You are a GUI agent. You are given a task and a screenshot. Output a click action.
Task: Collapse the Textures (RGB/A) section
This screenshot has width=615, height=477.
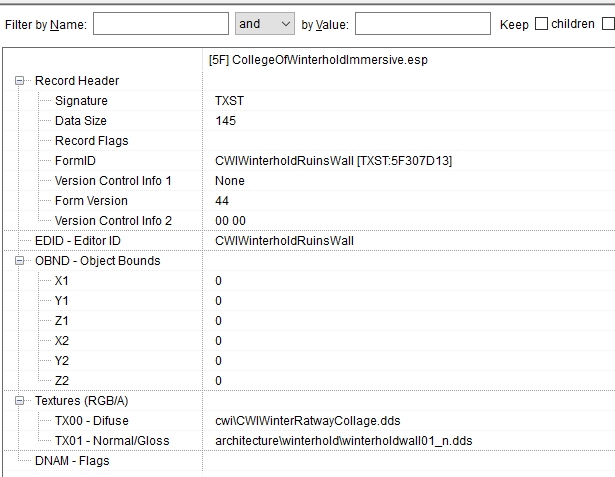tap(21, 401)
